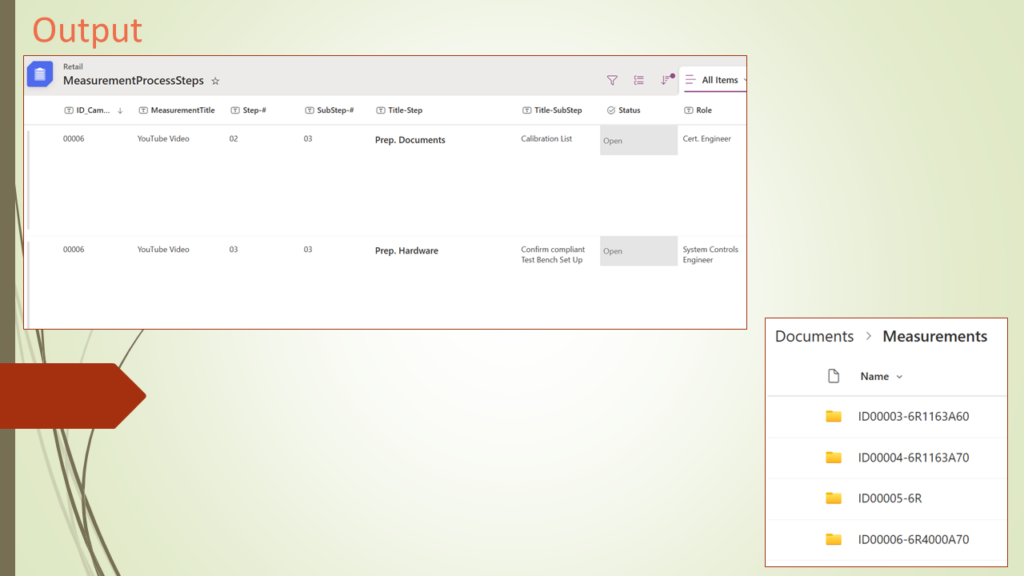Click Open status in Prep. Hardware row
1024x576 pixels.
click(639, 251)
